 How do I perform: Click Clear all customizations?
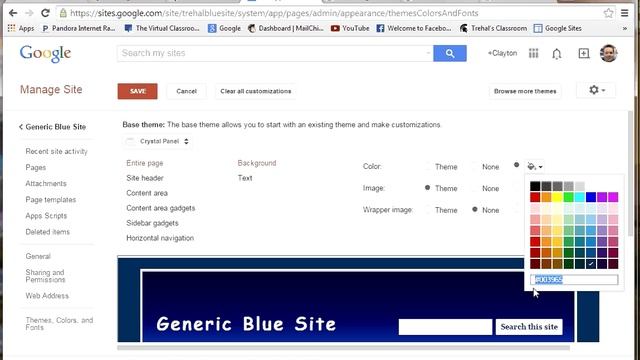pos(256,91)
